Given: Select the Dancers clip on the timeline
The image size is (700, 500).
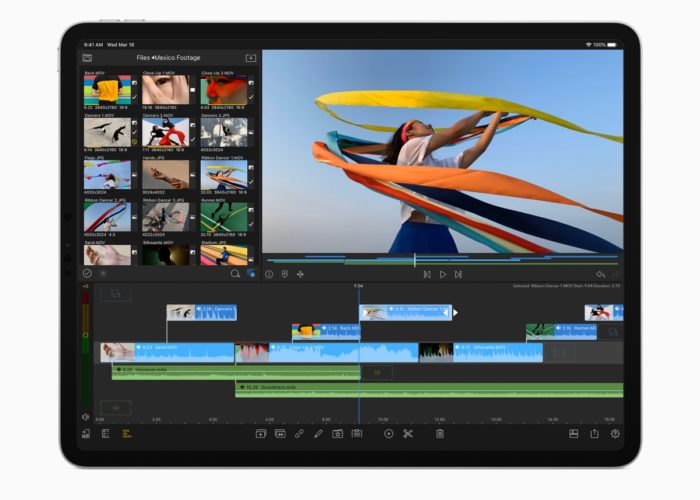Looking at the screenshot, I should click(202, 312).
